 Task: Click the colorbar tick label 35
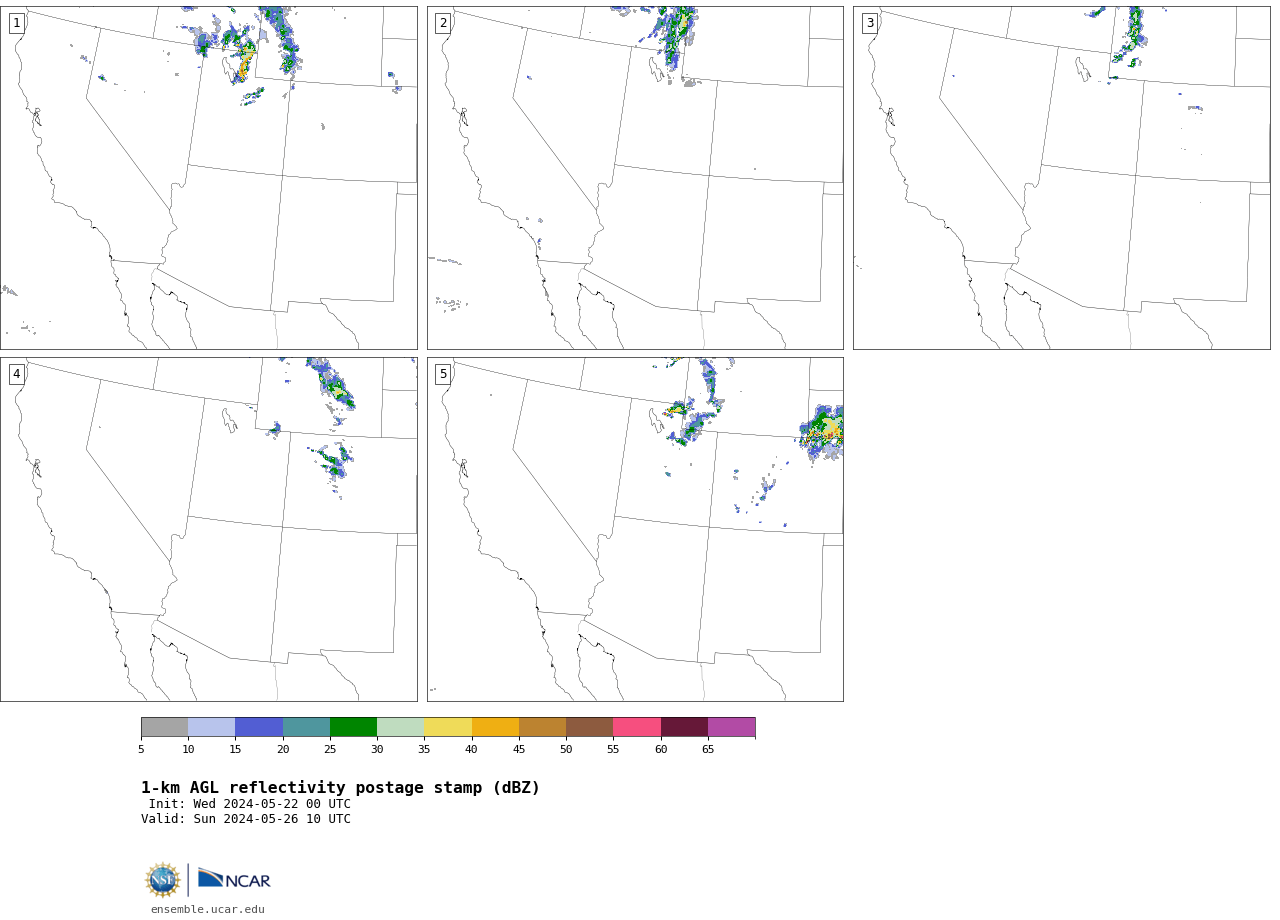(424, 749)
